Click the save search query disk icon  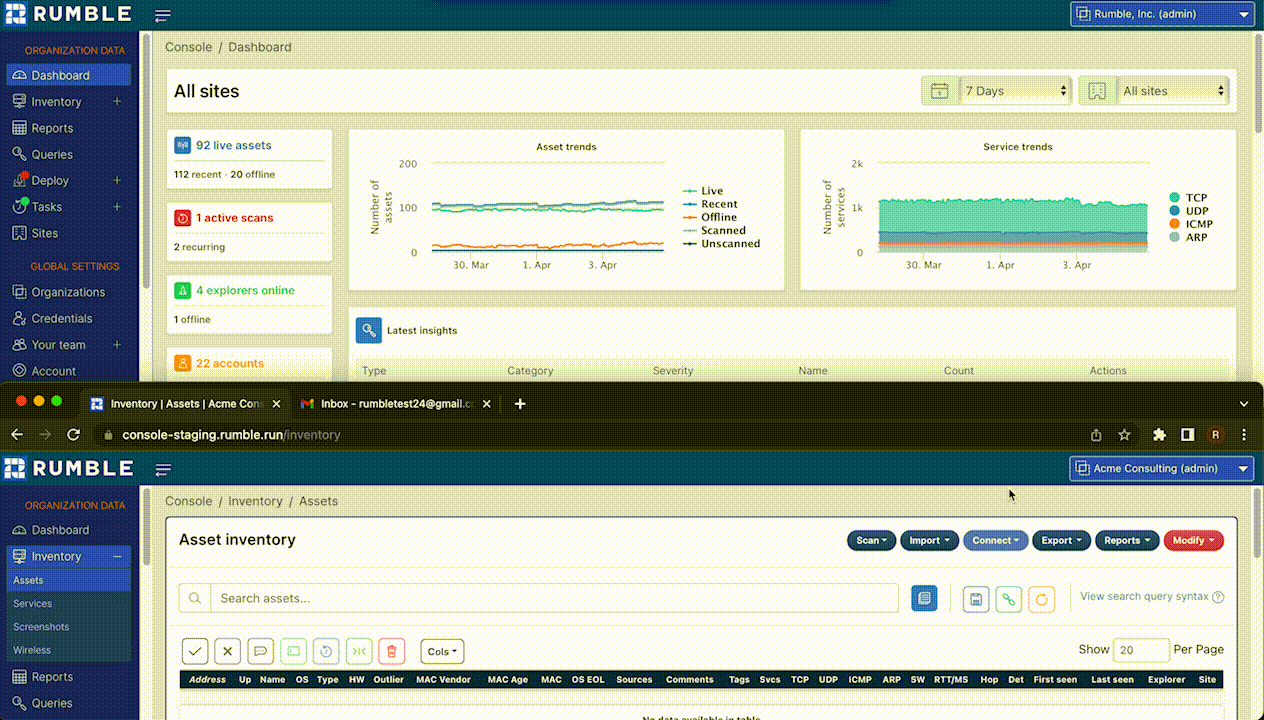tap(976, 599)
